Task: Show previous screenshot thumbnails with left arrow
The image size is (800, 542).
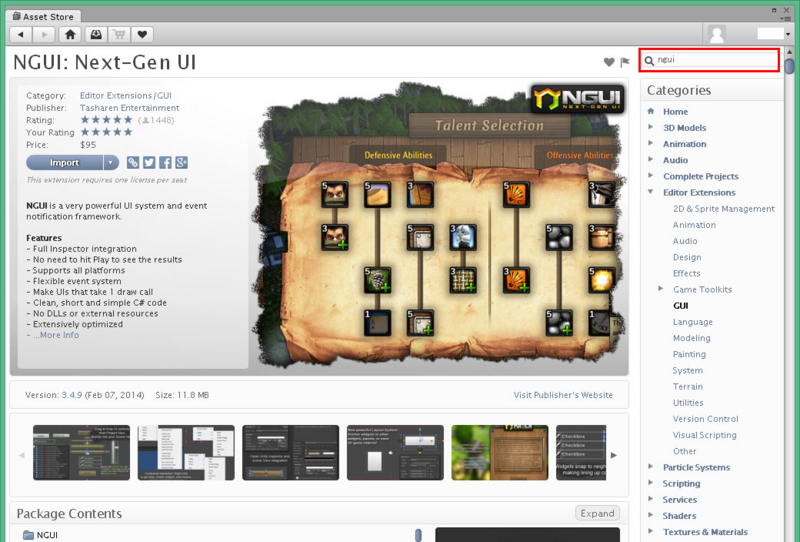Action: tap(21, 455)
